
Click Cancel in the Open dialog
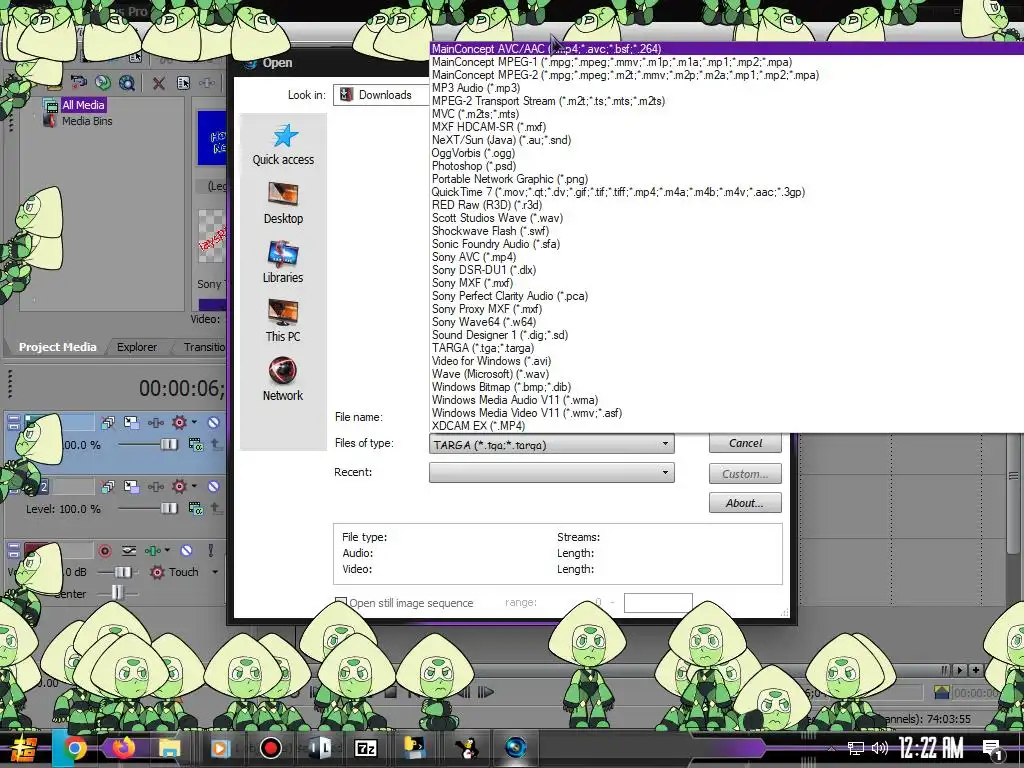tap(745, 443)
